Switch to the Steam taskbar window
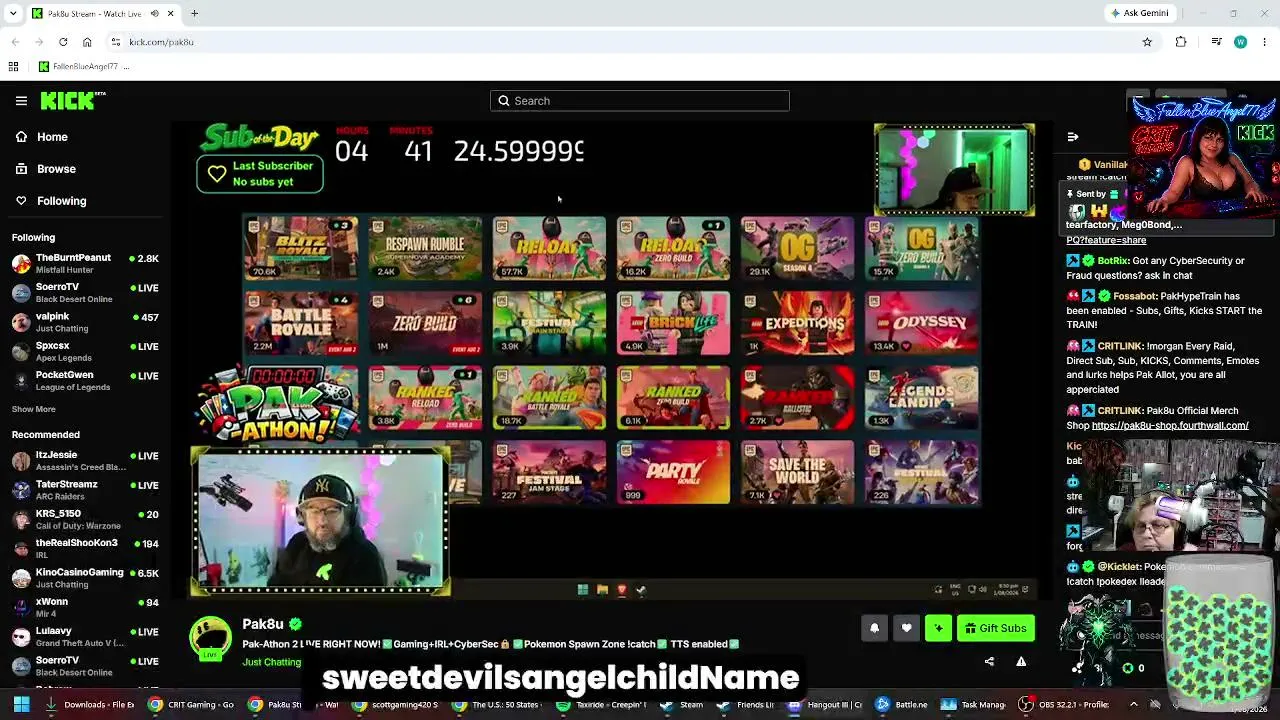 (681, 705)
